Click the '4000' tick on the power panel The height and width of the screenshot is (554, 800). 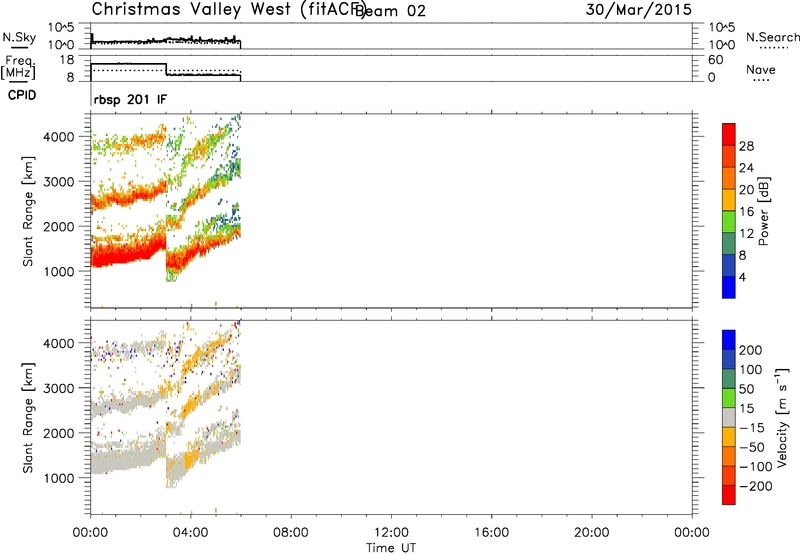point(59,137)
